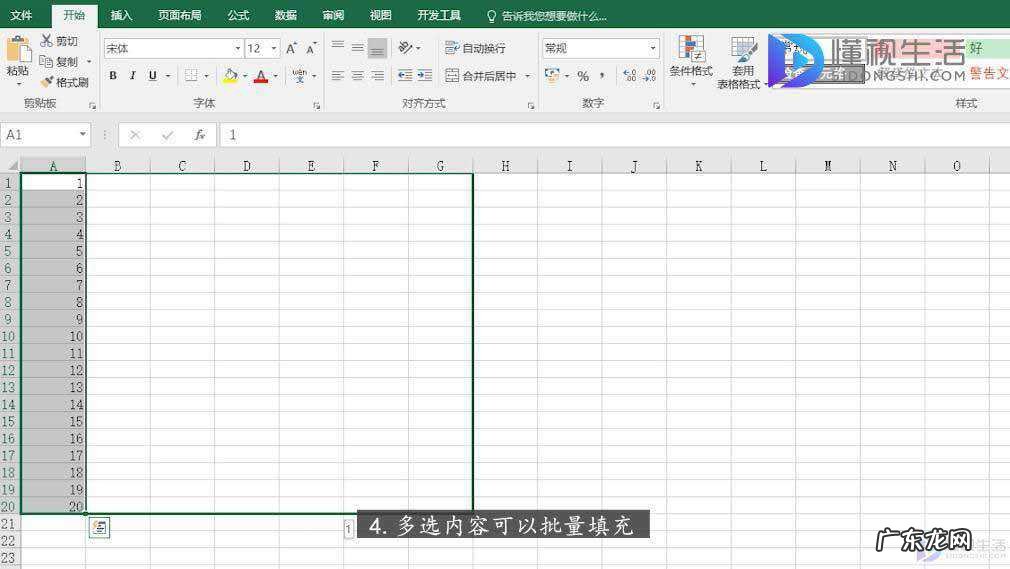The image size is (1010, 569).
Task: Increase indent
Action: pos(425,75)
